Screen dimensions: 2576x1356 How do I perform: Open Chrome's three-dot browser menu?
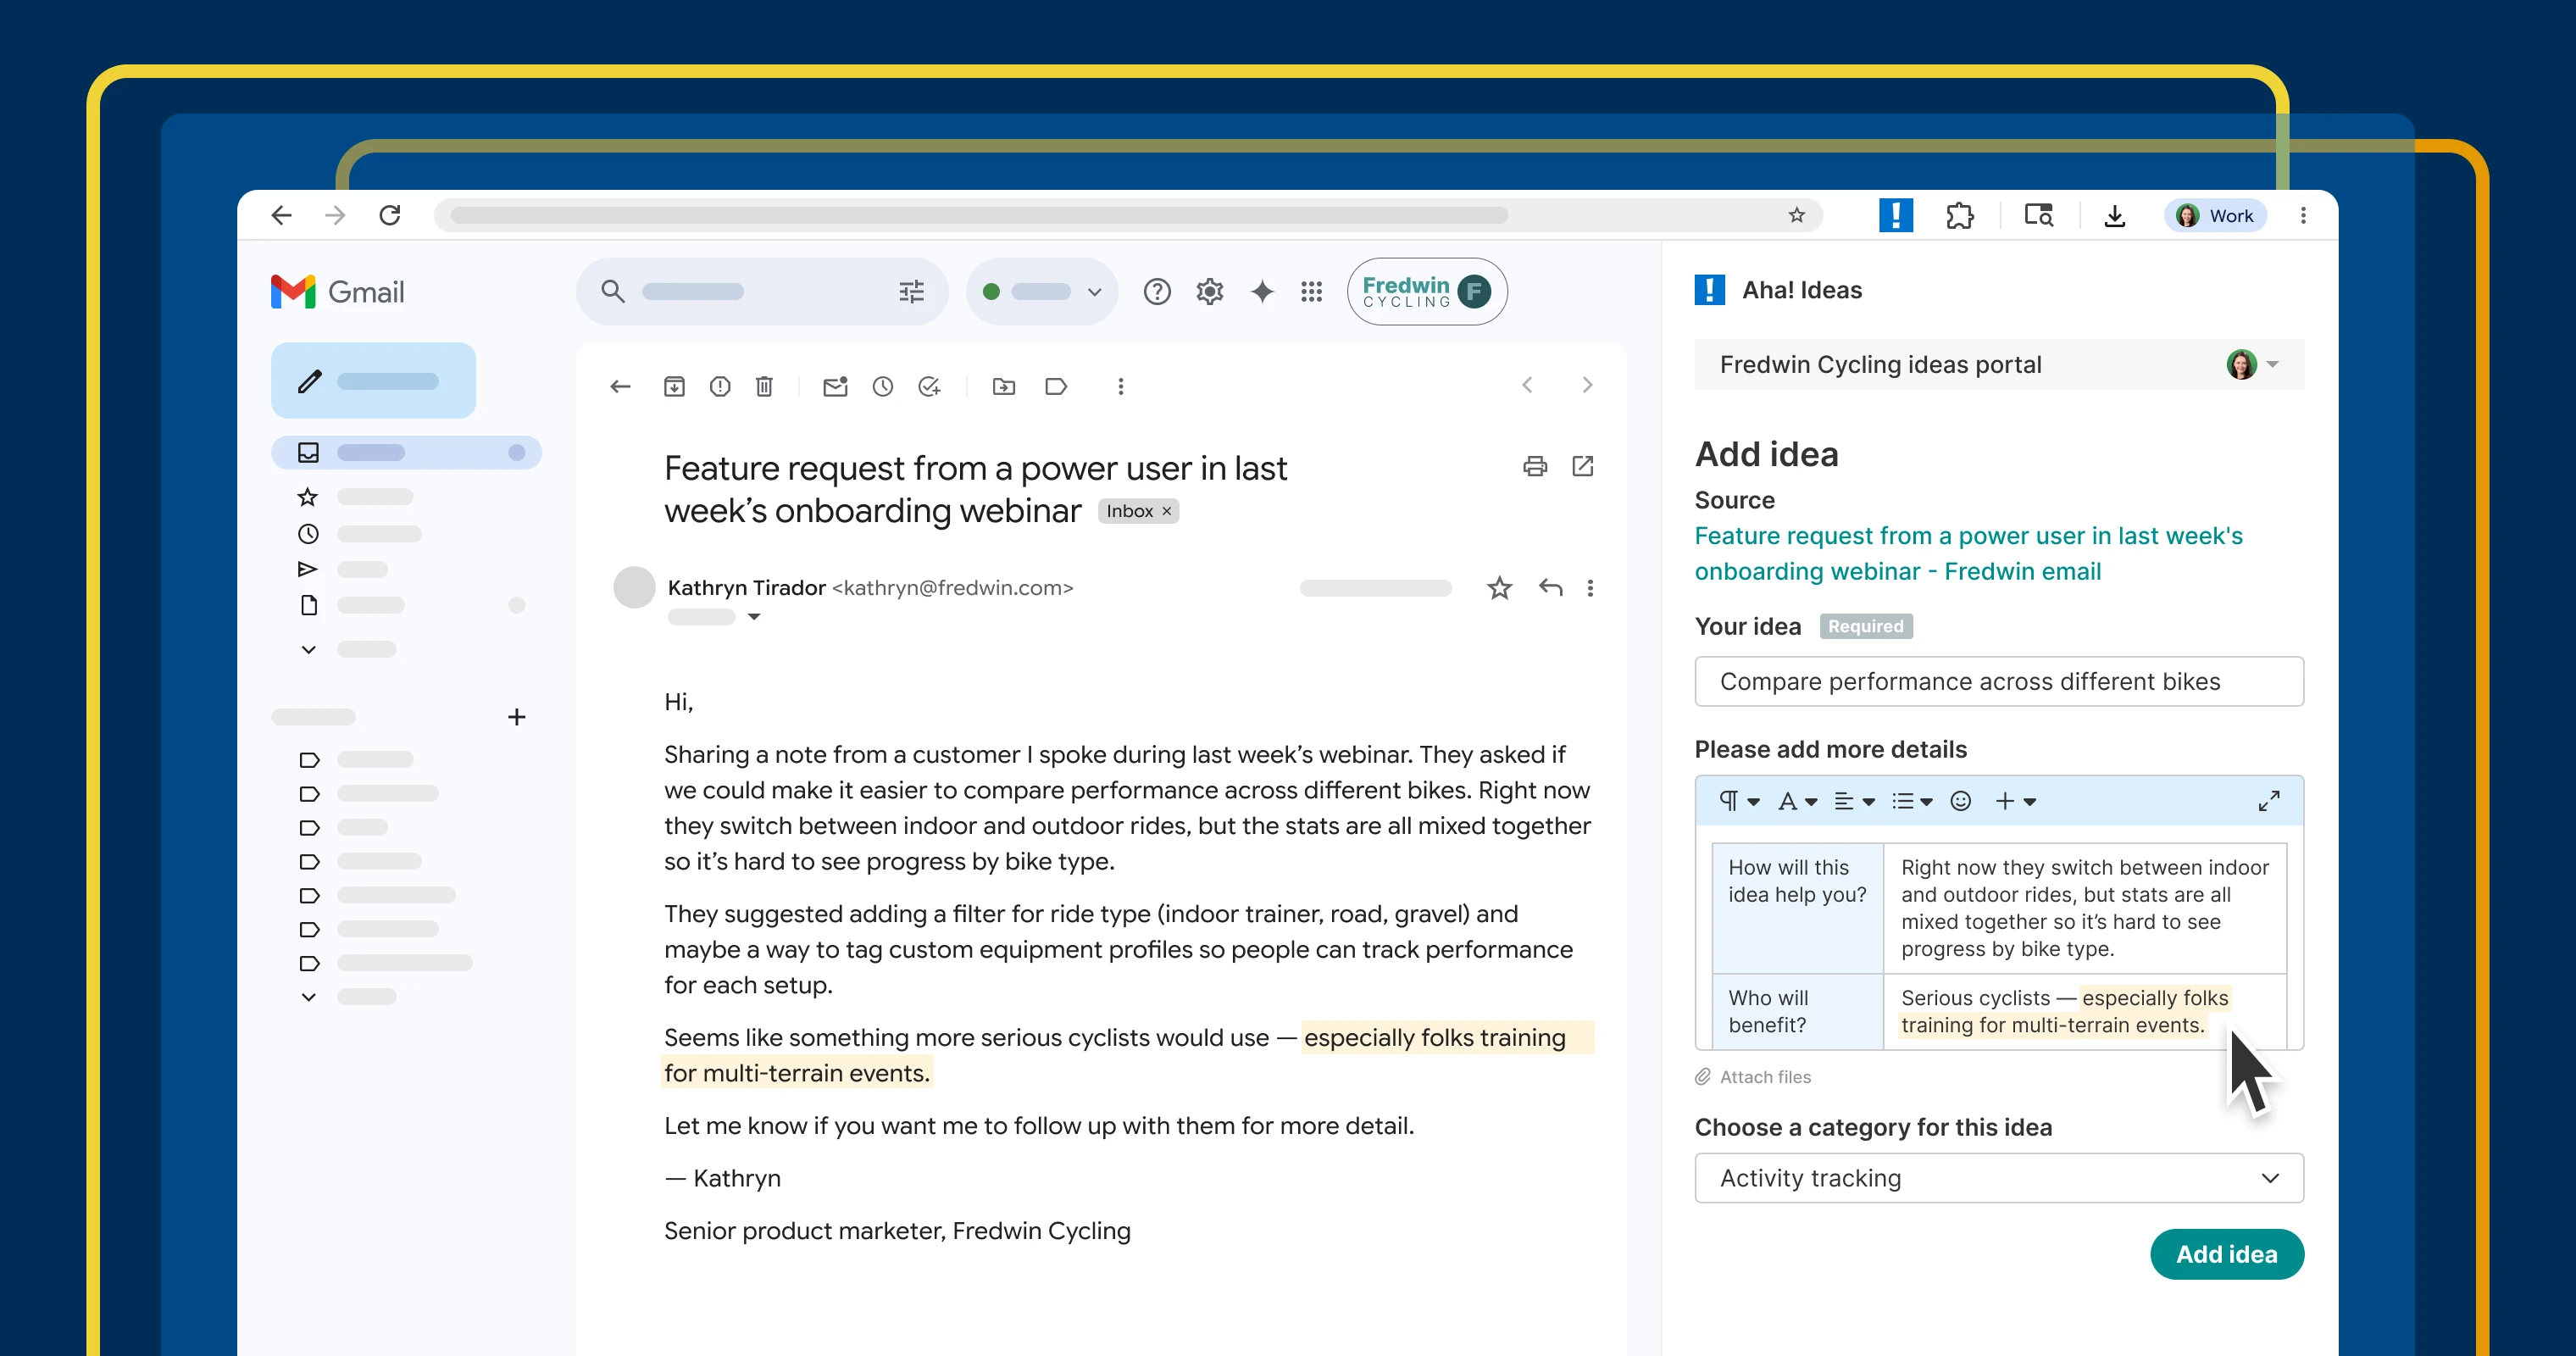click(2302, 215)
